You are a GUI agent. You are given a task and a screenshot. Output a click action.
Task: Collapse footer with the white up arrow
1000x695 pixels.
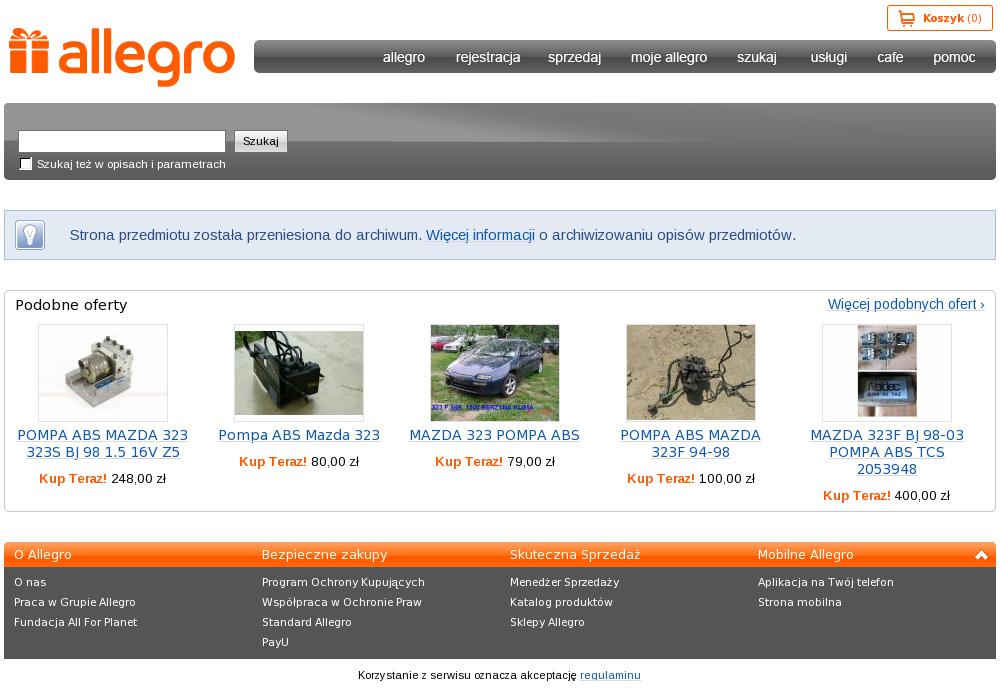tap(981, 555)
